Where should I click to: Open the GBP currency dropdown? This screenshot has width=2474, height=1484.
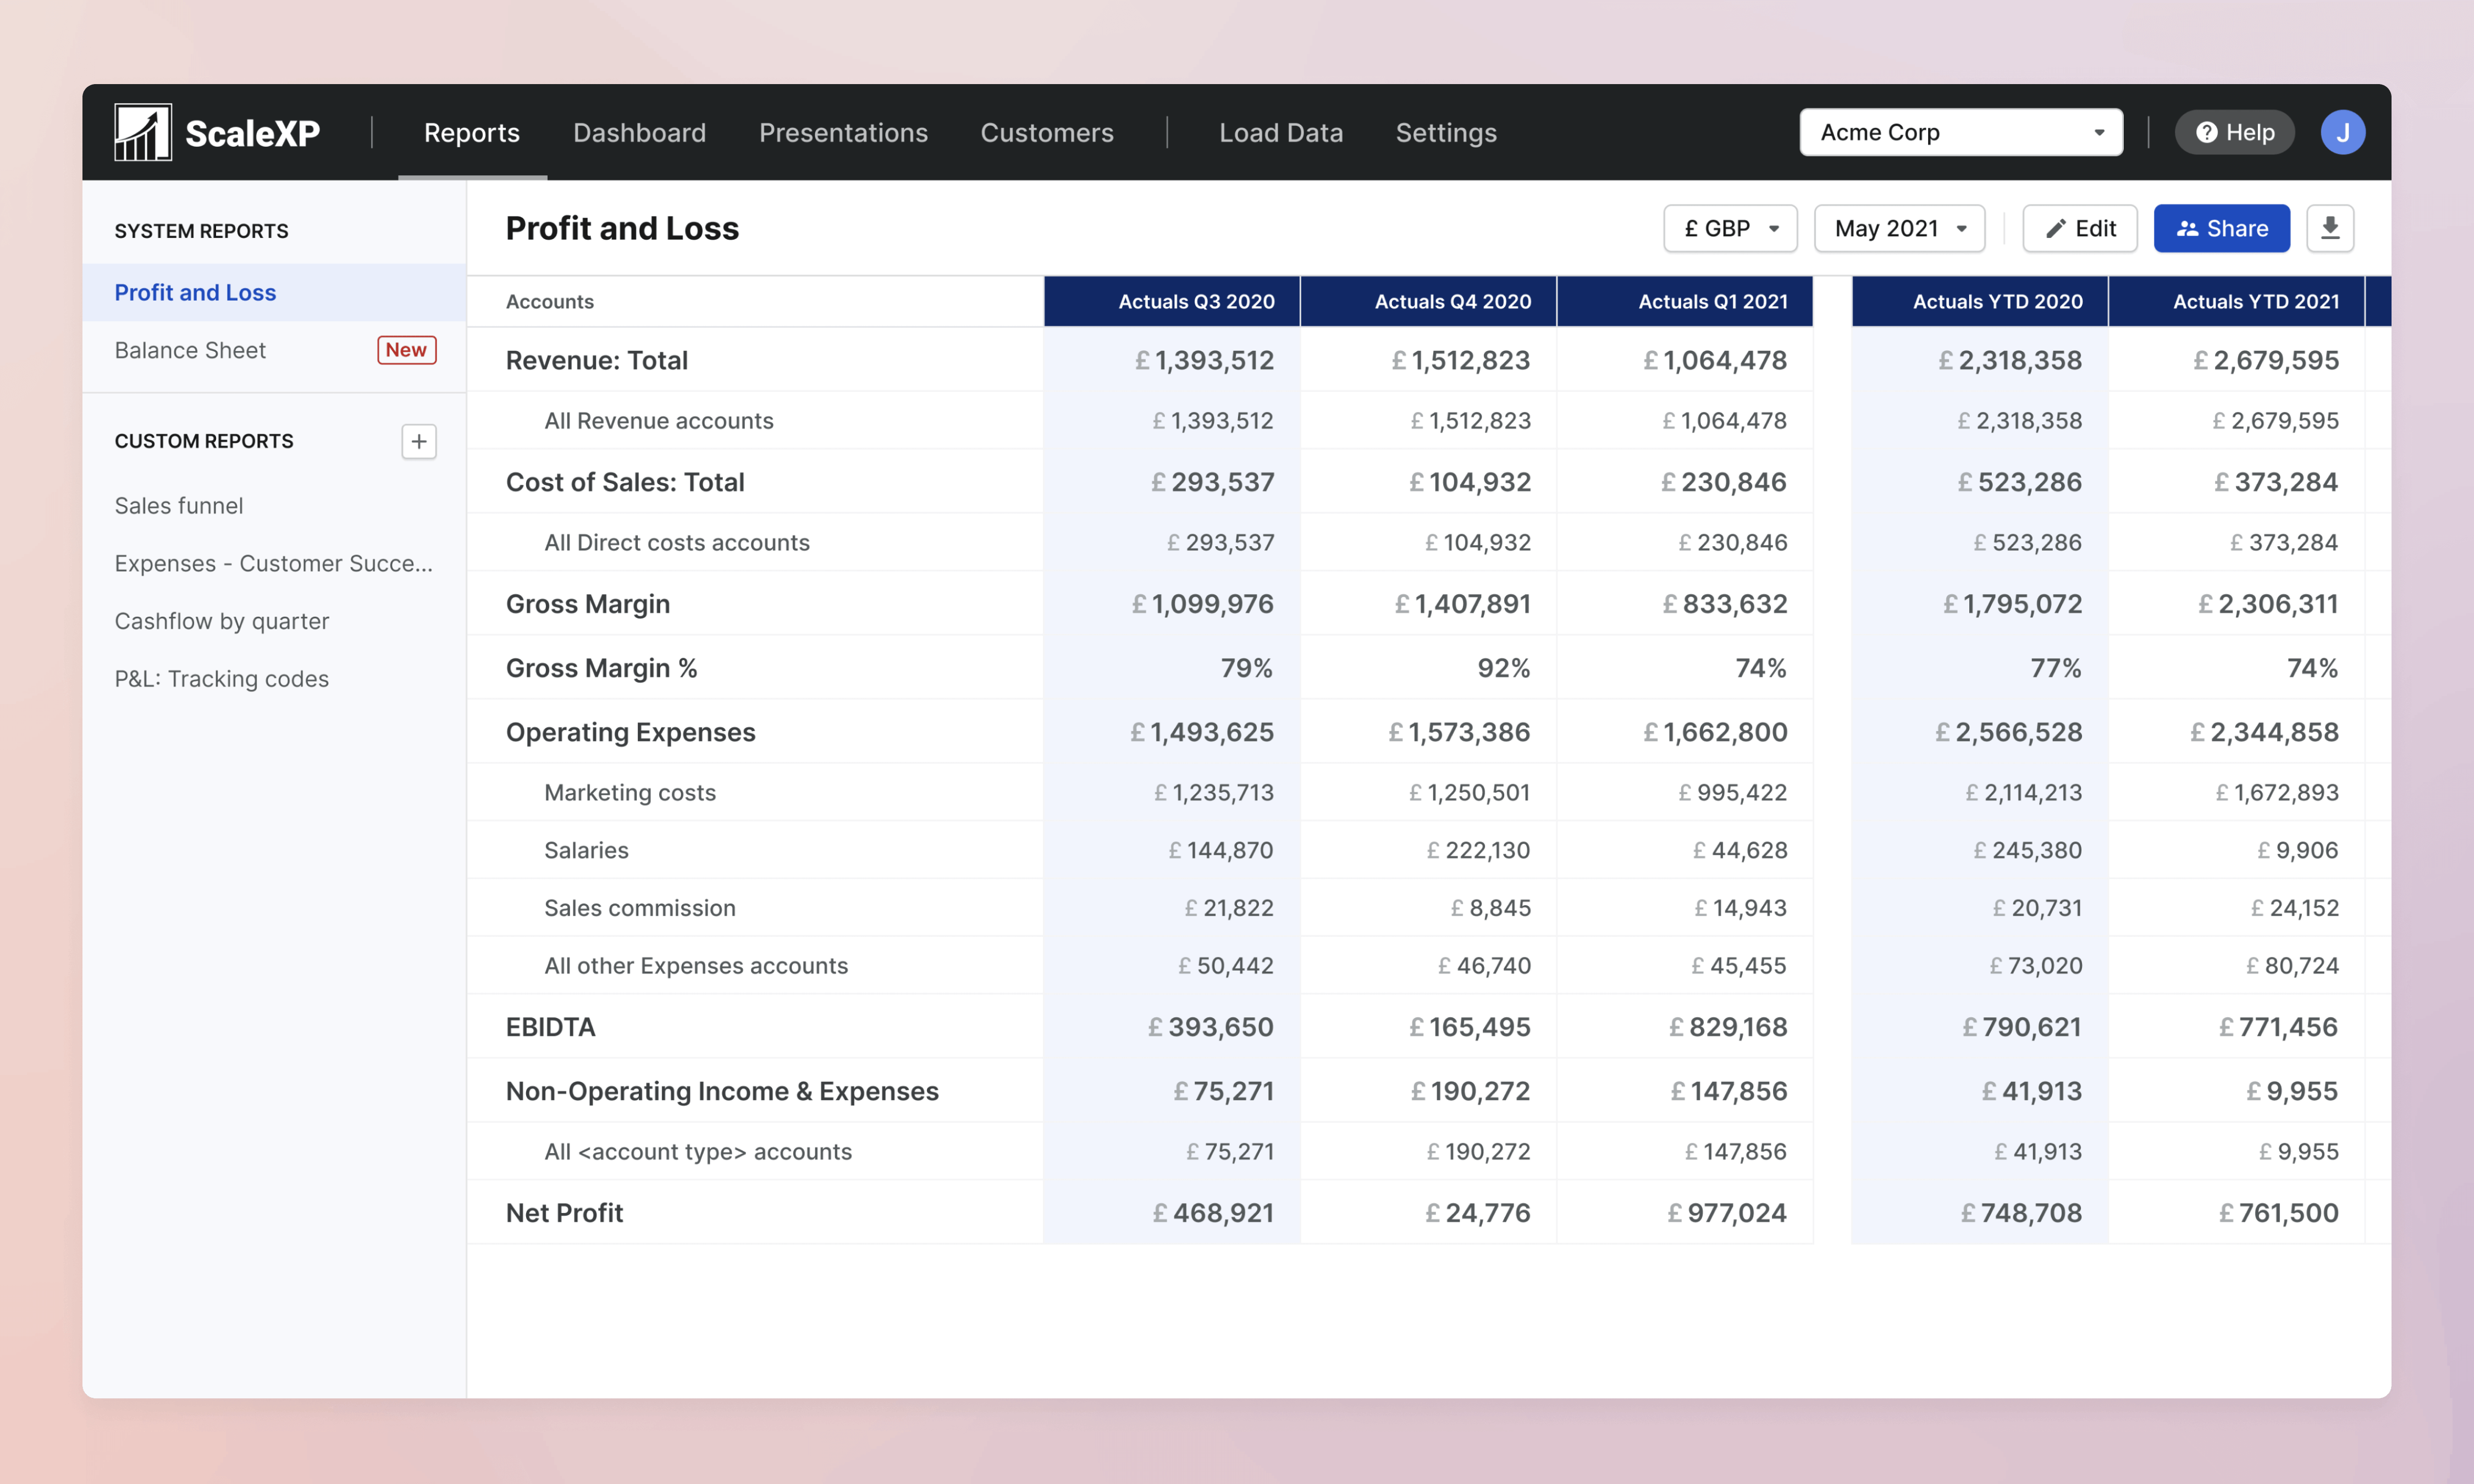pos(1729,228)
